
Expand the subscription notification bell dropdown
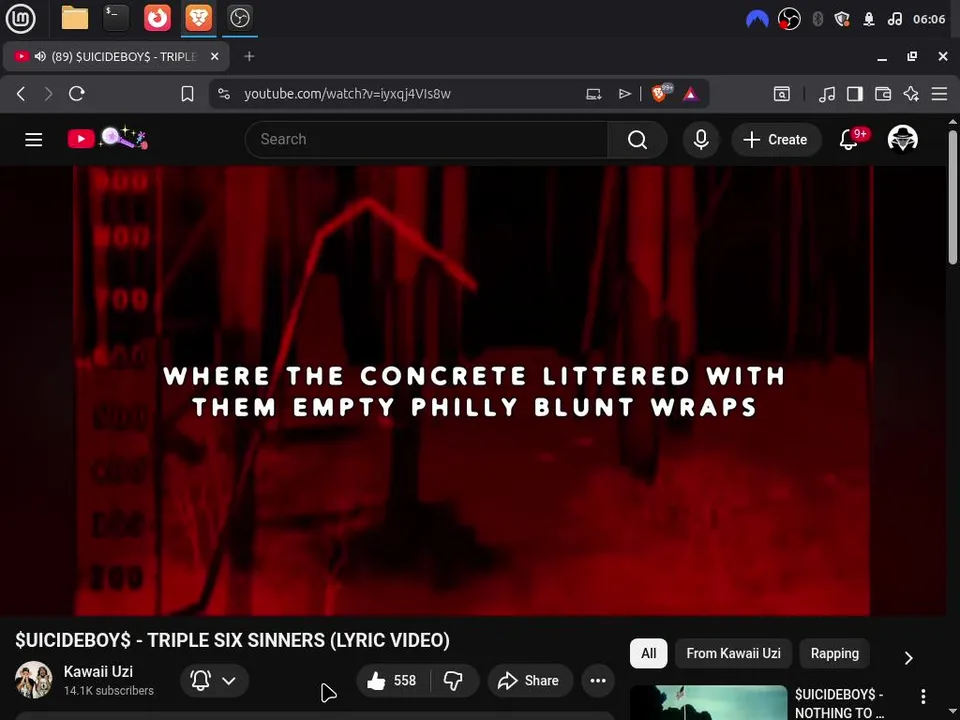click(214, 681)
